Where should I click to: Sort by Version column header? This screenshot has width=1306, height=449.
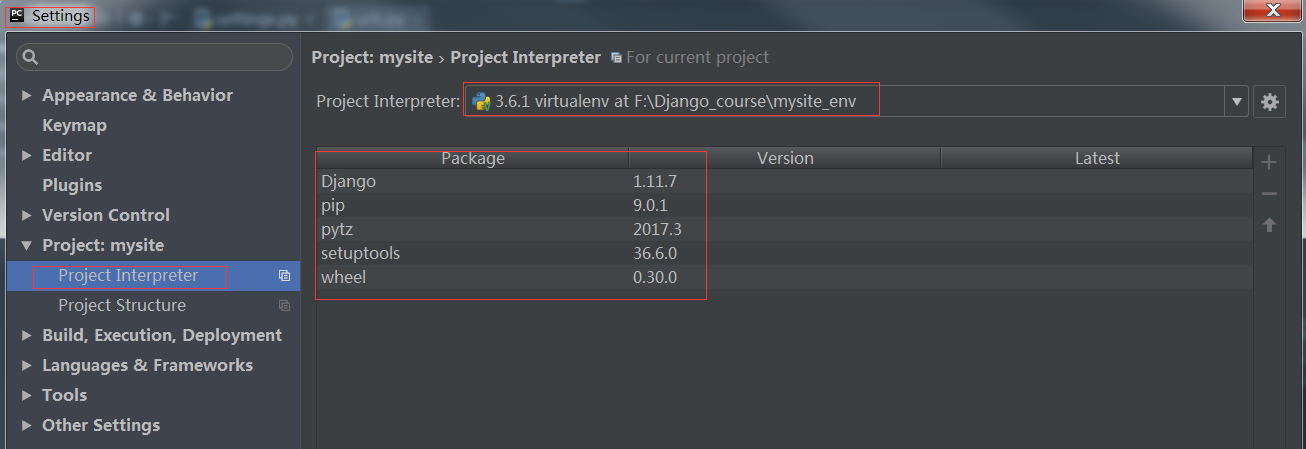click(x=785, y=158)
